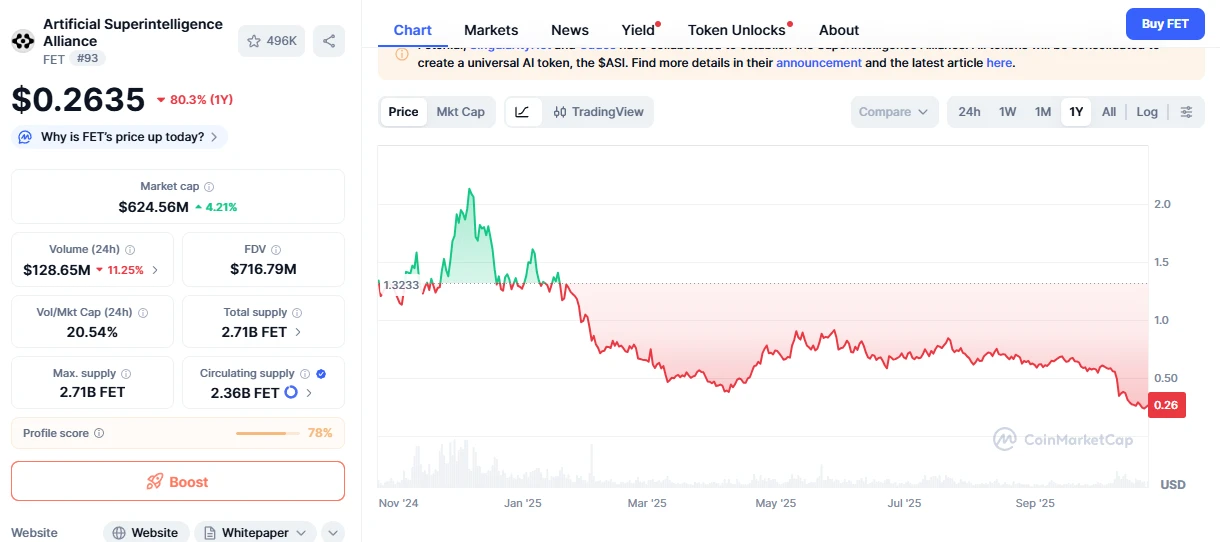Switch to TradingView chart mode
Viewport: 1220px width, 542px height.
tap(598, 112)
